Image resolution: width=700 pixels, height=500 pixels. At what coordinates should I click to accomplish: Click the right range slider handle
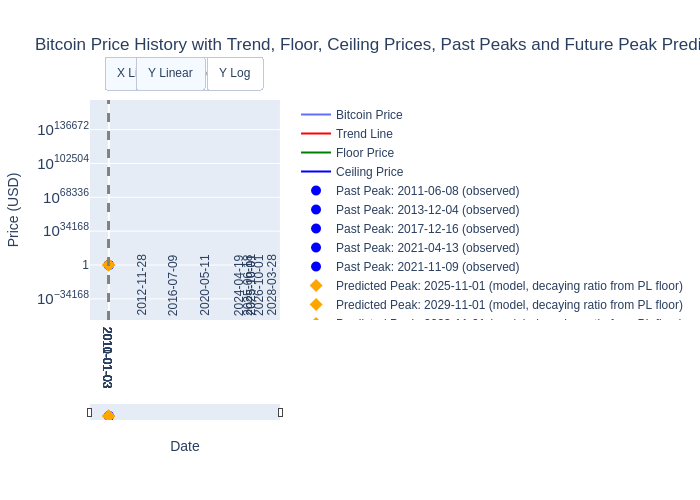click(280, 412)
